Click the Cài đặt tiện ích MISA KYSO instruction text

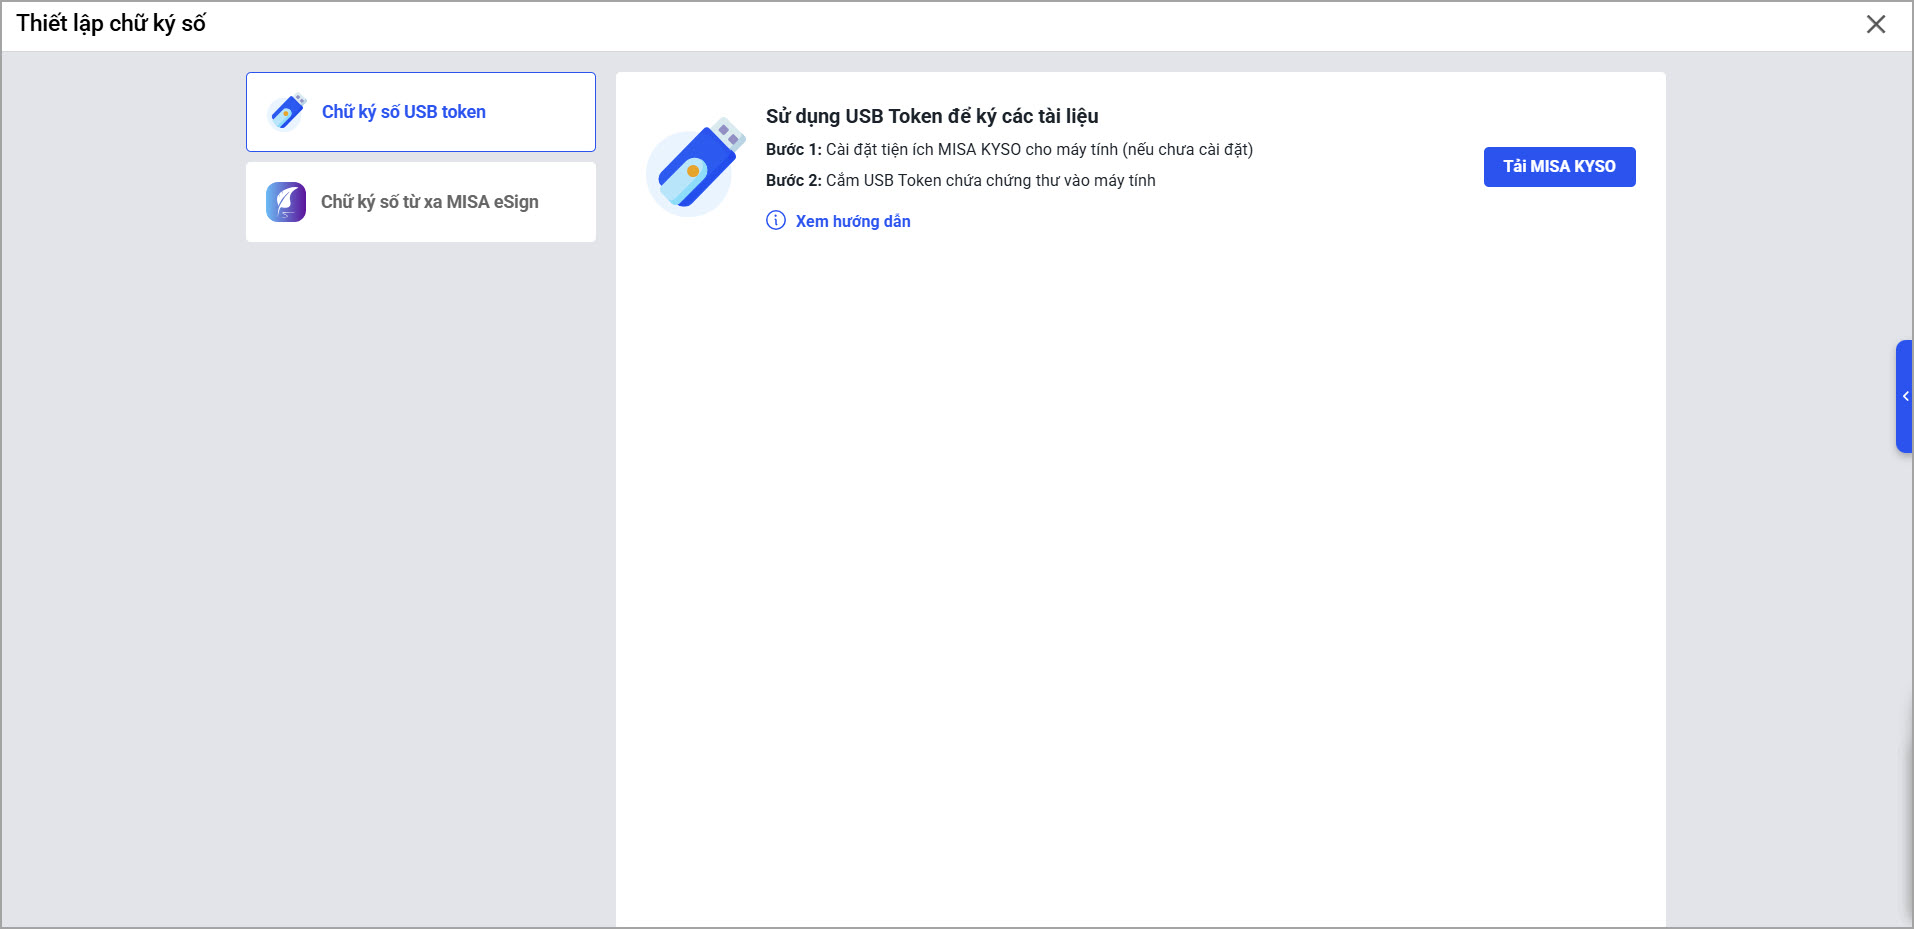1039,150
